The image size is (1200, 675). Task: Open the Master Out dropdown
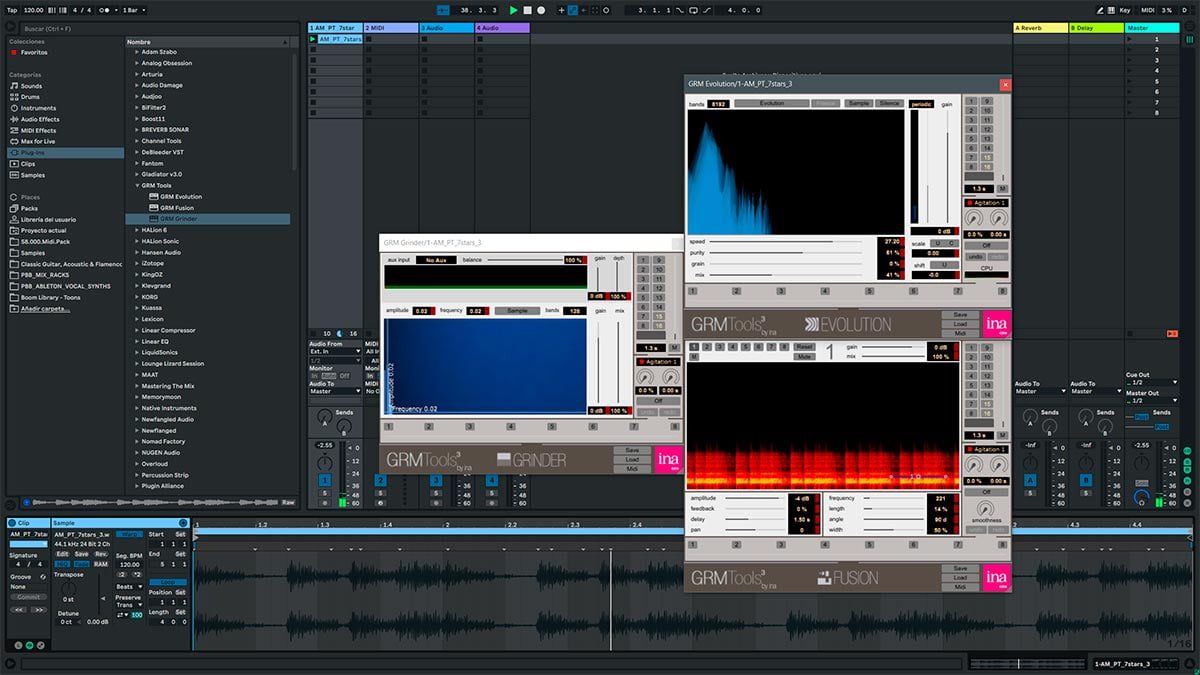tap(1152, 400)
